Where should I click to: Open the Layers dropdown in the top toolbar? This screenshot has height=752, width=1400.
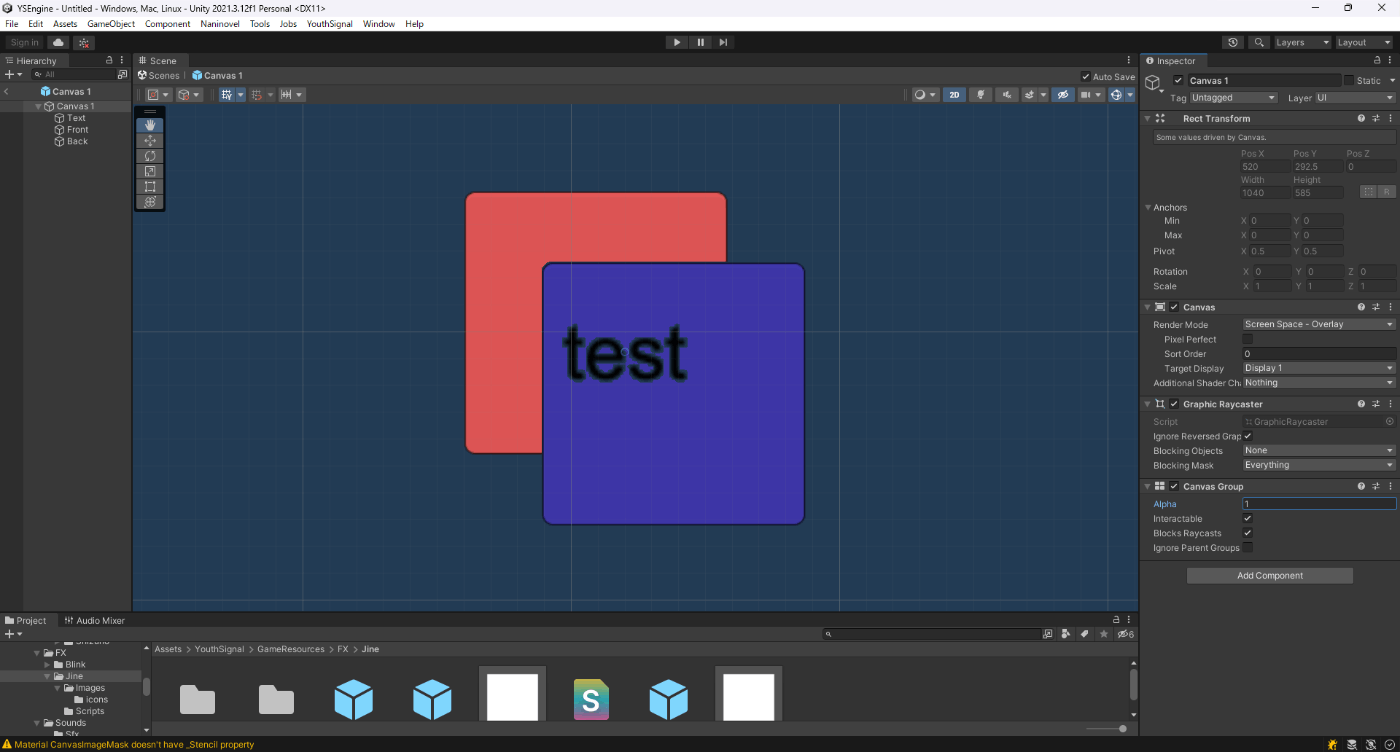[x=1301, y=41]
